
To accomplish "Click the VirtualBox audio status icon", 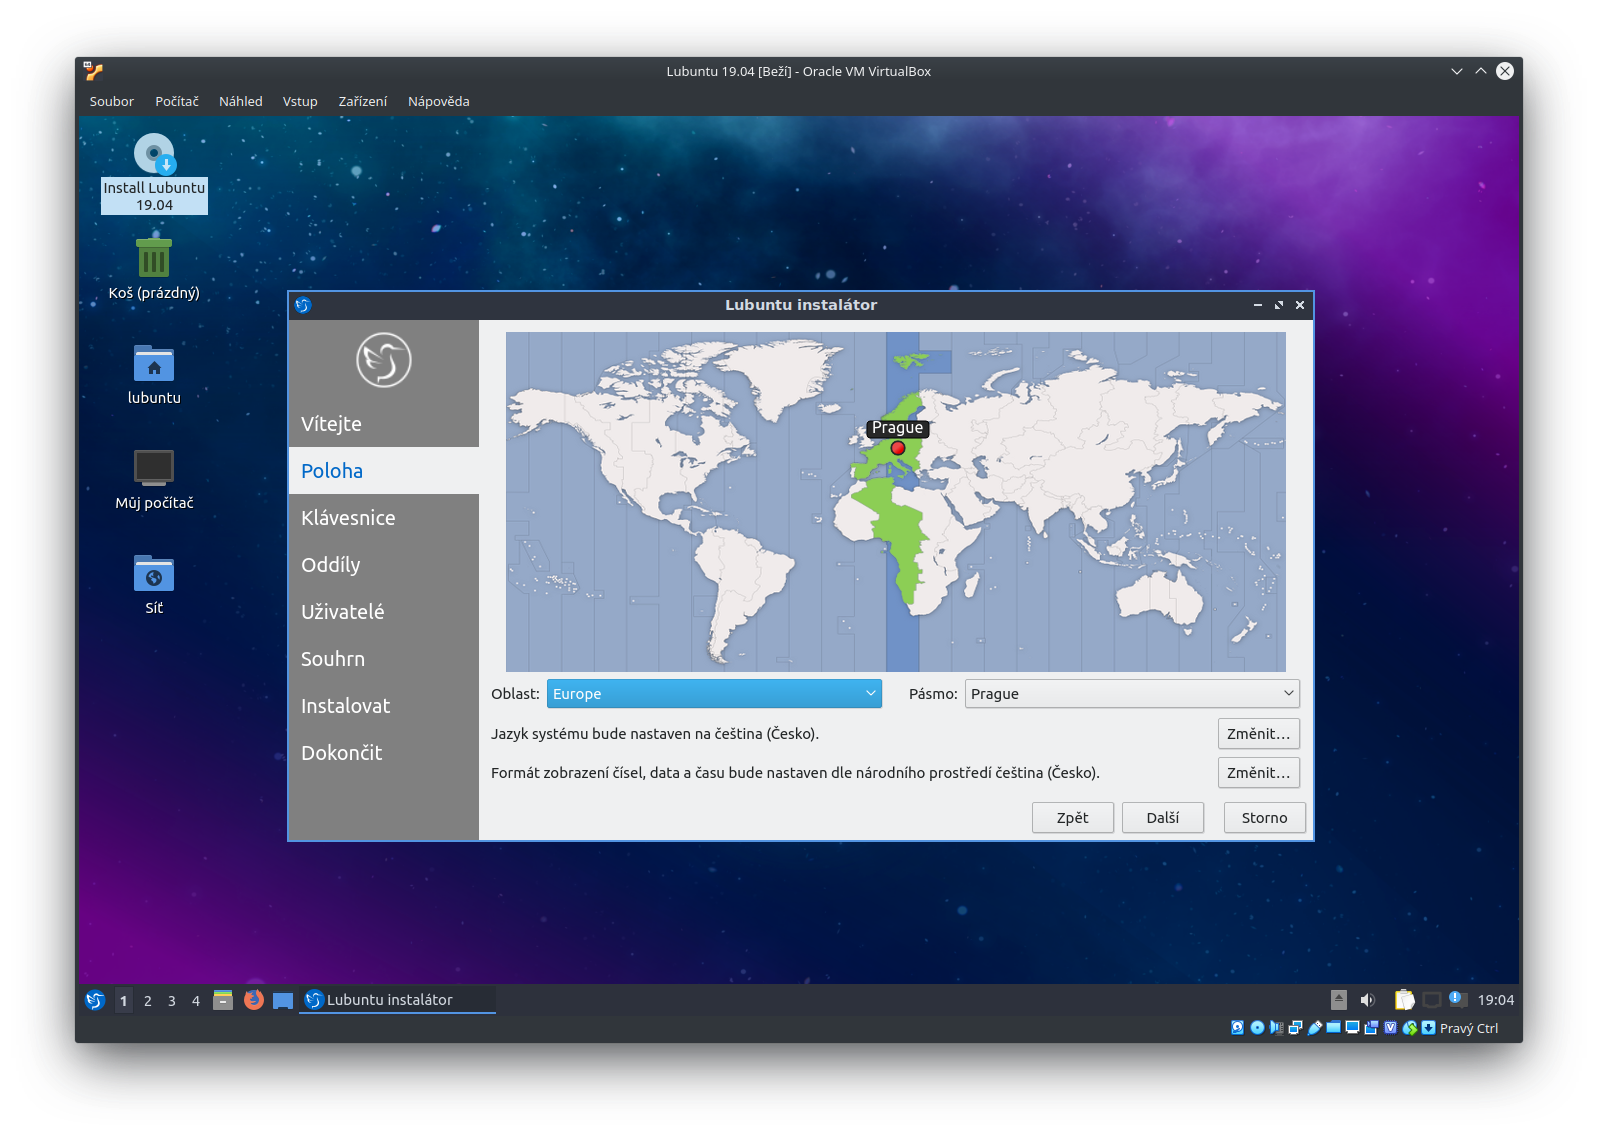I will coord(1276,1028).
